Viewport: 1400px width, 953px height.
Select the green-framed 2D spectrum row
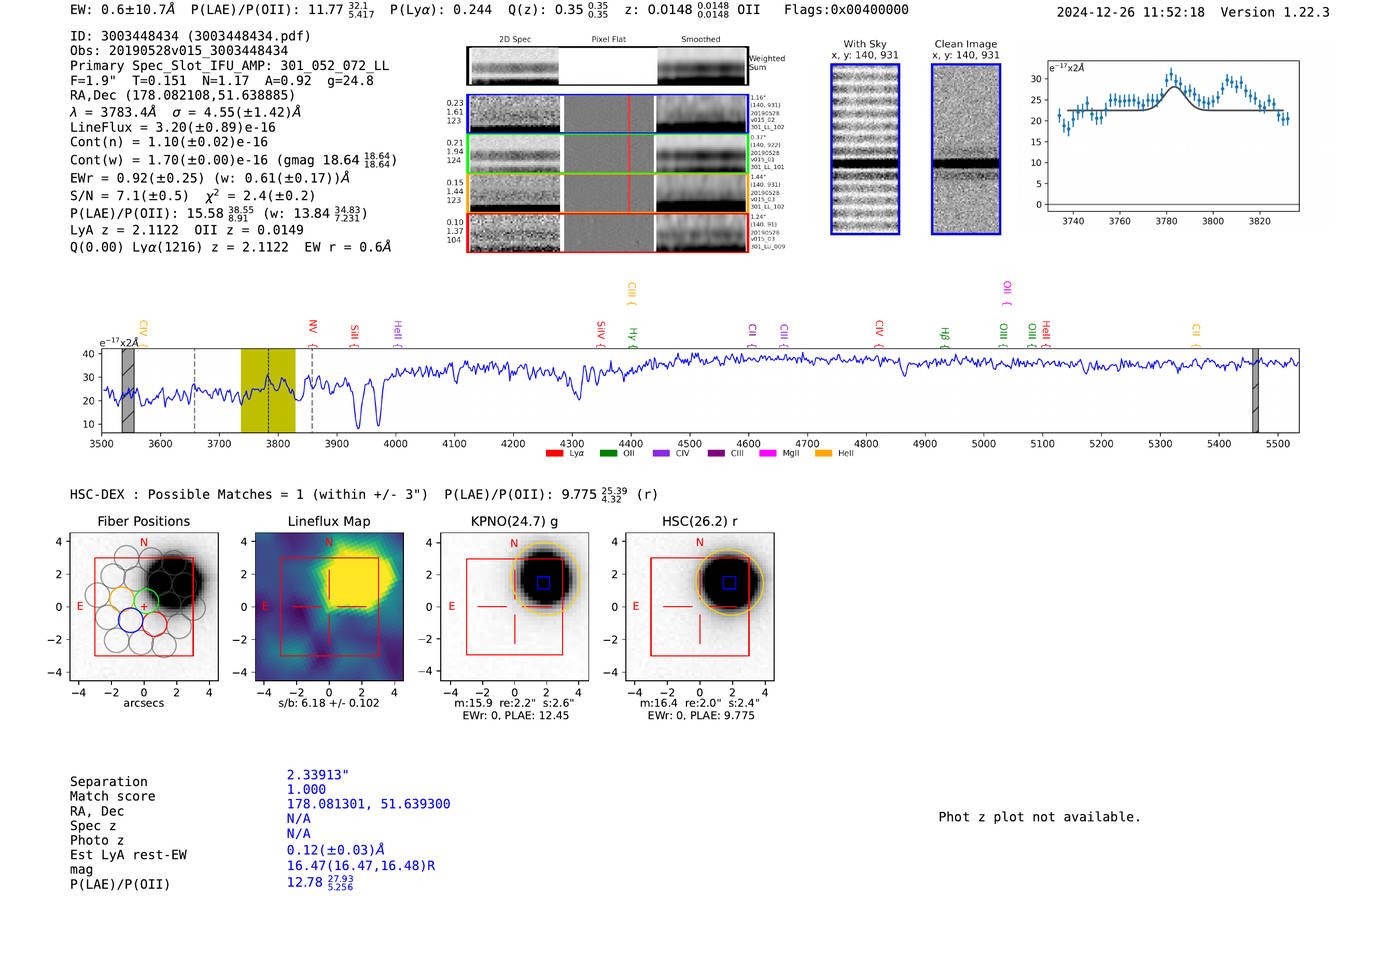(x=607, y=153)
